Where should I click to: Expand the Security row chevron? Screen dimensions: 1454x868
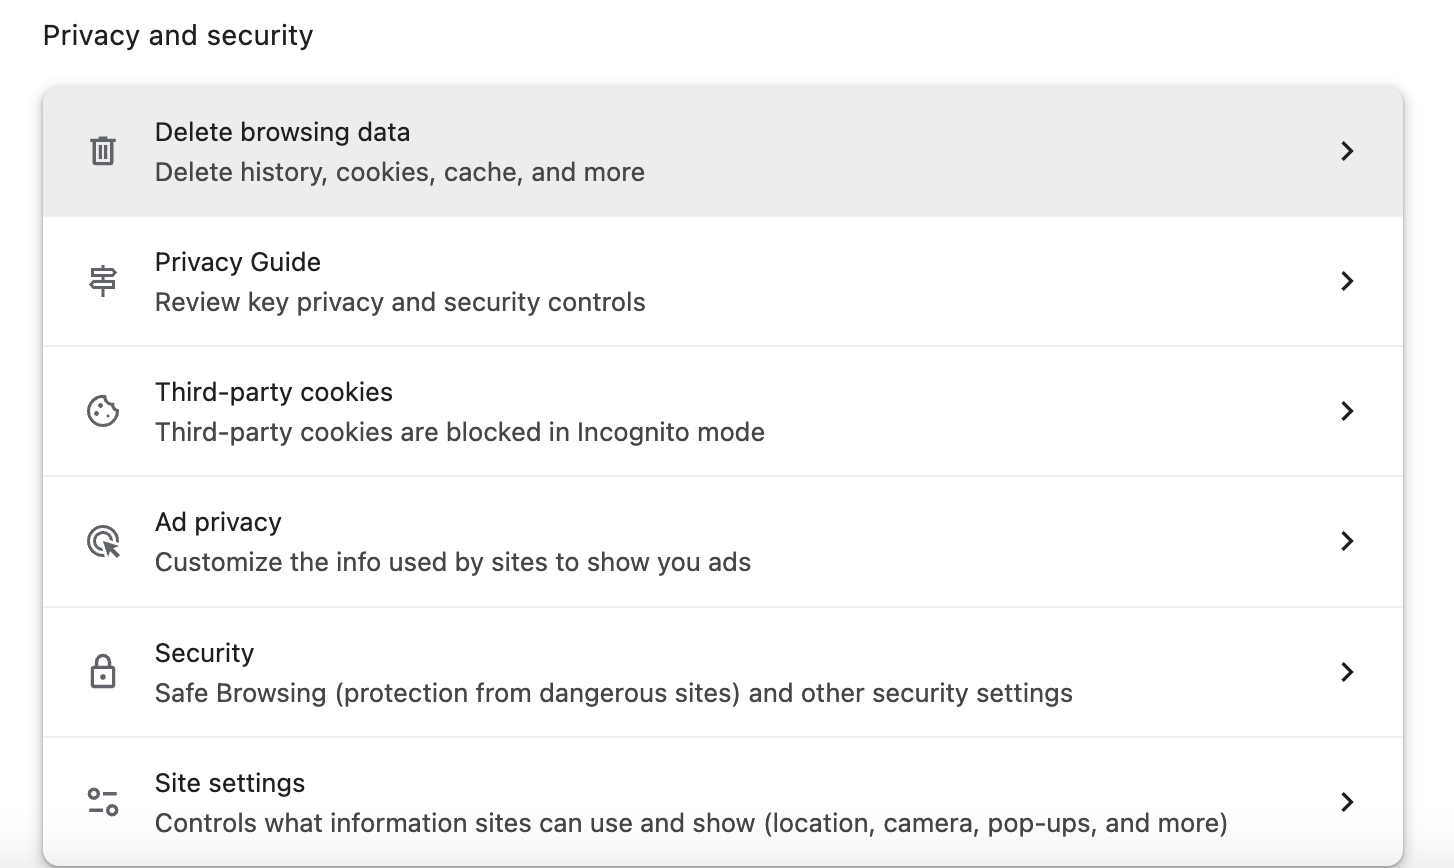[x=1347, y=671]
